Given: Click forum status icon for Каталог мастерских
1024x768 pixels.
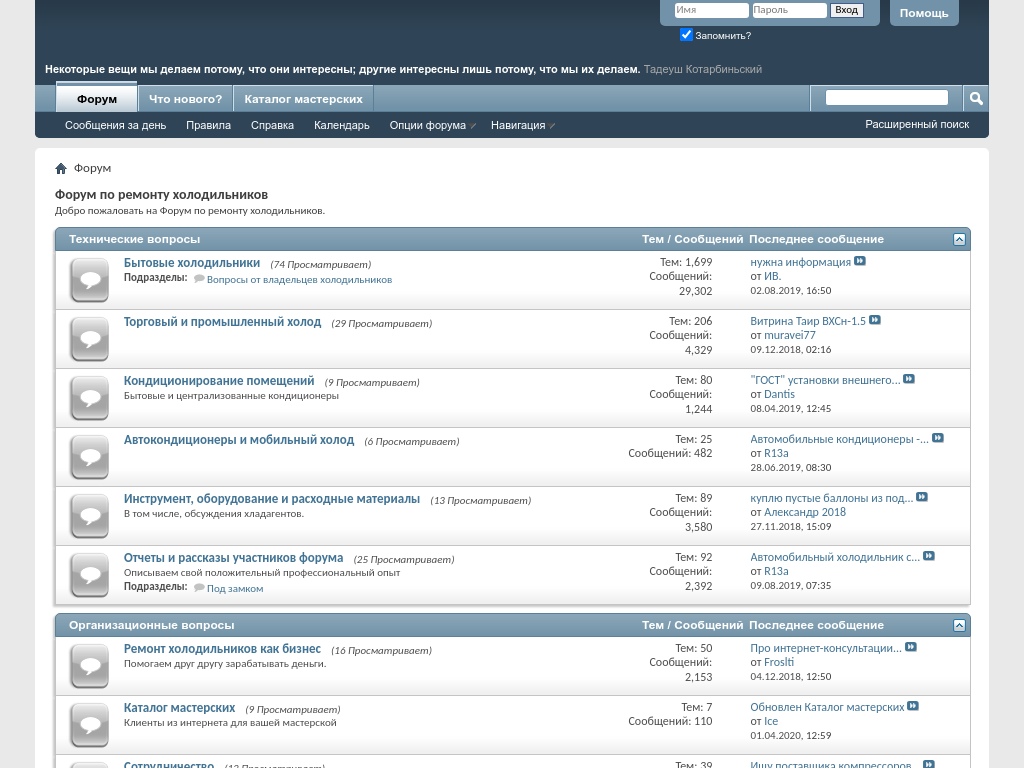Looking at the screenshot, I should (89, 725).
